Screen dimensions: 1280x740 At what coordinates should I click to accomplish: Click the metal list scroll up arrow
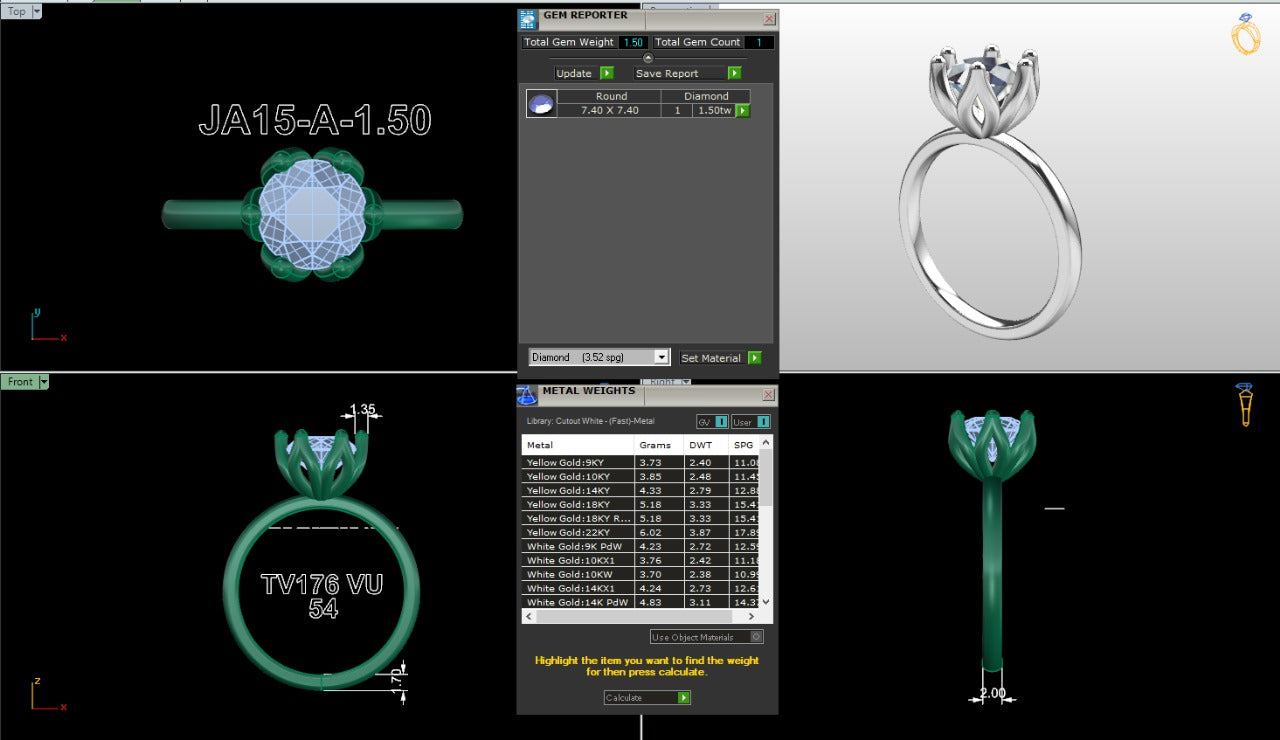pos(766,442)
